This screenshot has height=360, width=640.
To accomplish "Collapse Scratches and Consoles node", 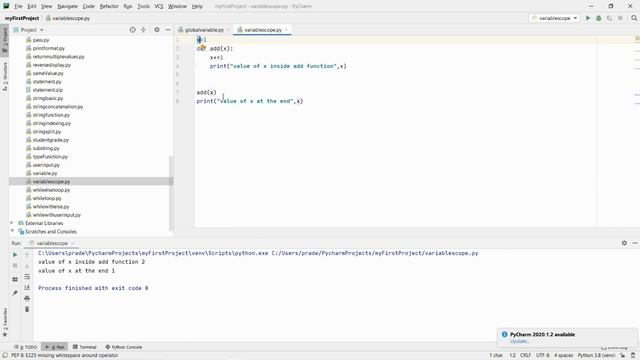I will coord(12,231).
